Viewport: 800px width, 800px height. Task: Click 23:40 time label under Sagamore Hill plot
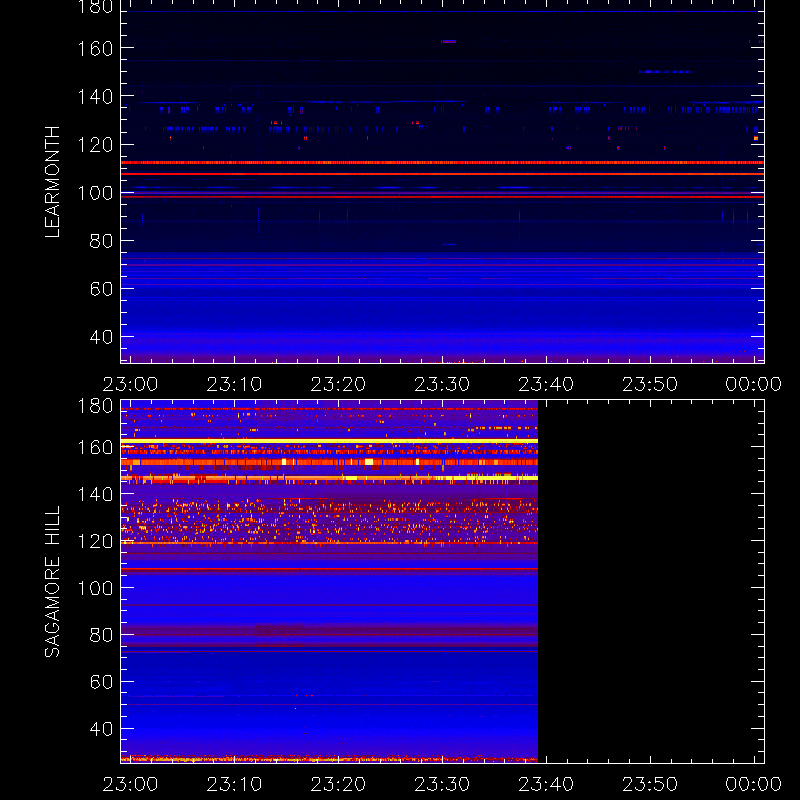(x=546, y=784)
